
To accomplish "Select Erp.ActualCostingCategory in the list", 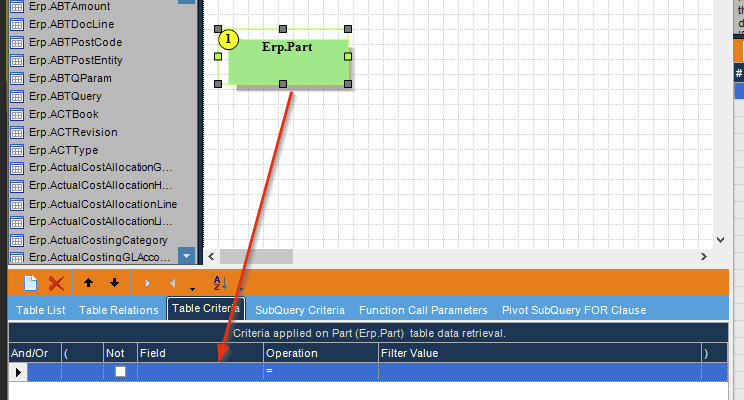I will point(98,241).
